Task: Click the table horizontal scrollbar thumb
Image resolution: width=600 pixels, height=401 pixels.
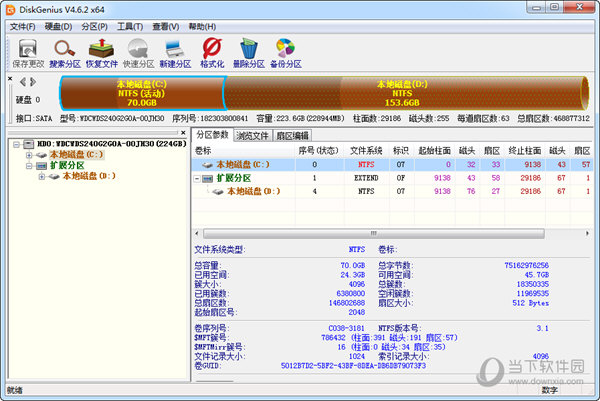Action: (374, 233)
